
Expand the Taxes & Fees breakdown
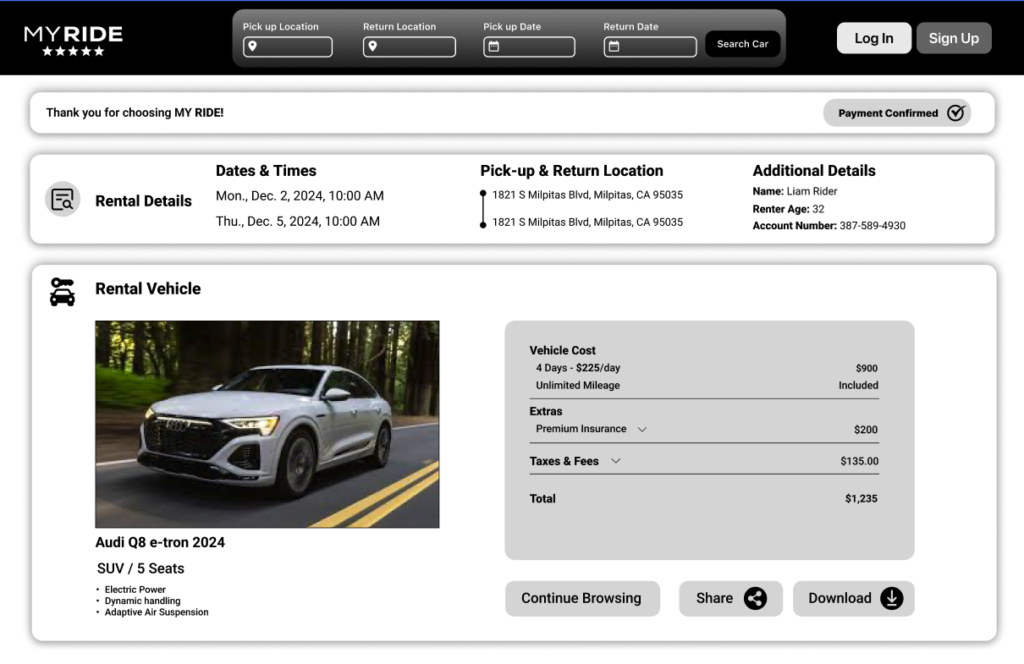[616, 461]
